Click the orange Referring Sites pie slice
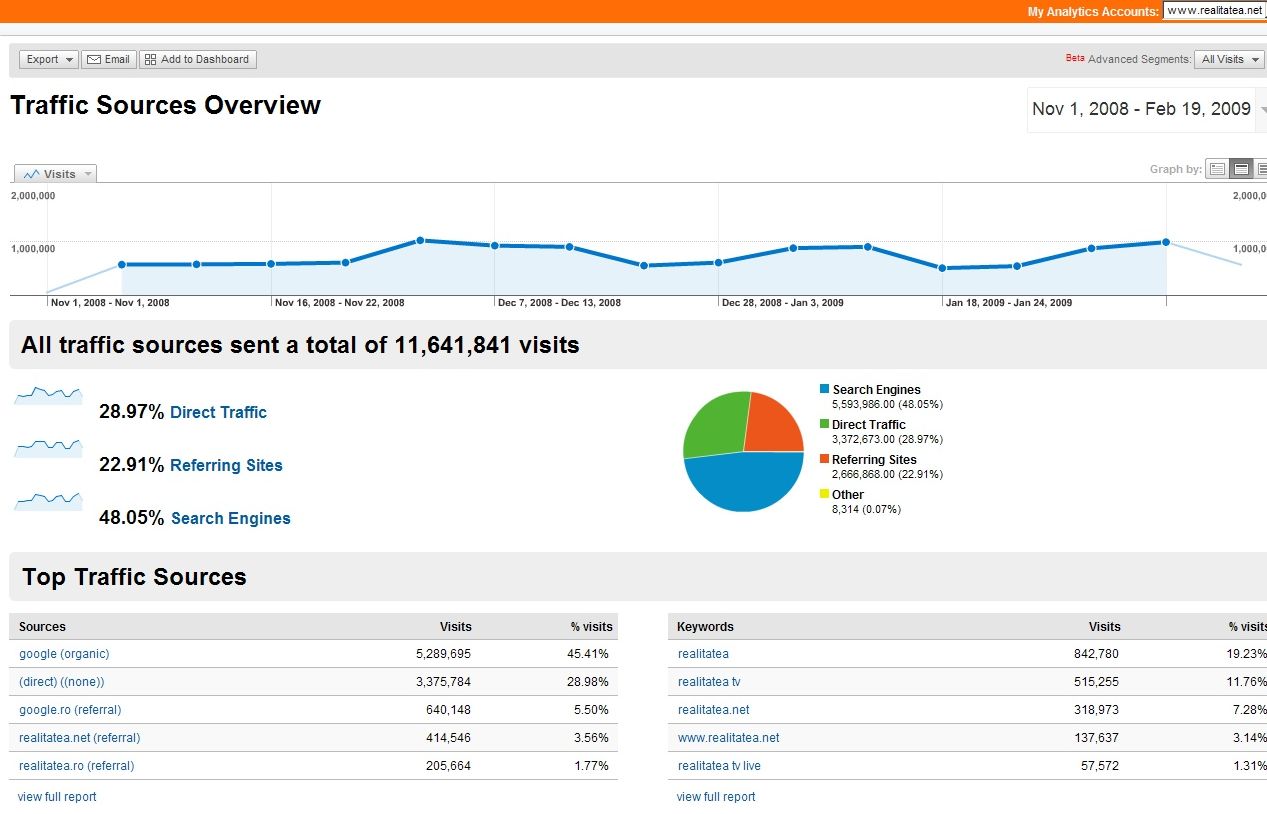 tap(775, 423)
